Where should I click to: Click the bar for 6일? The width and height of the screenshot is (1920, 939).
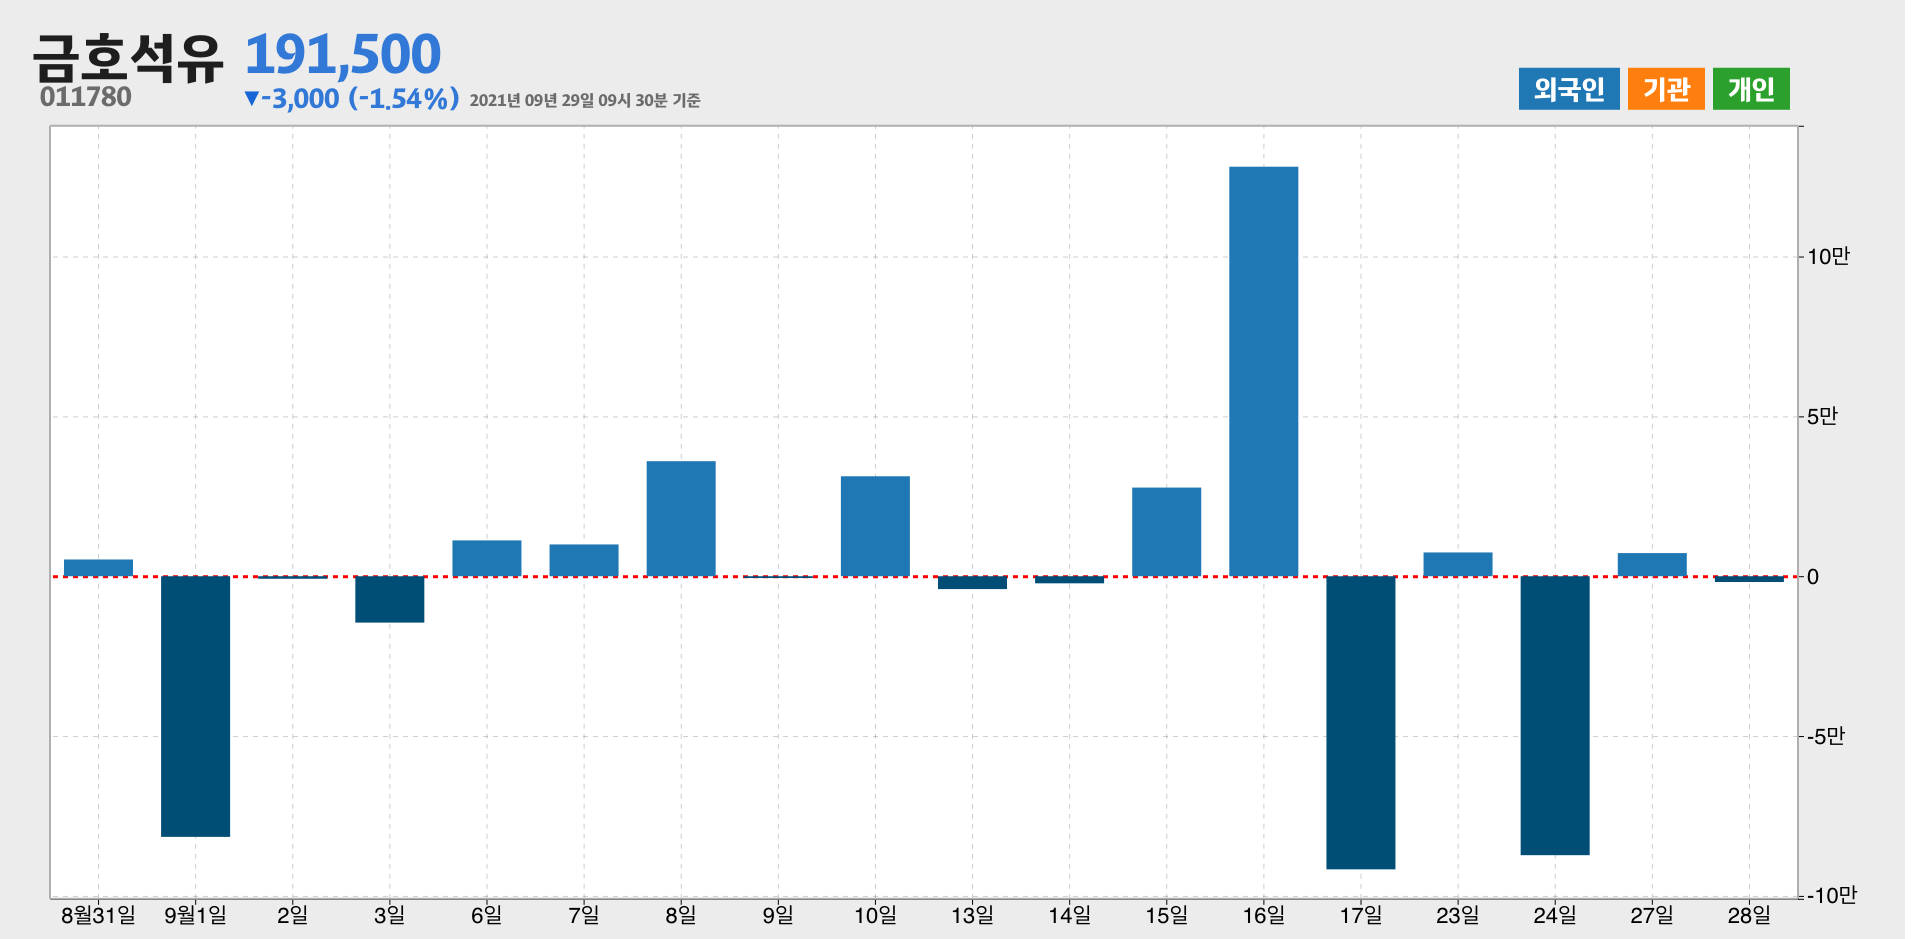pos(486,558)
